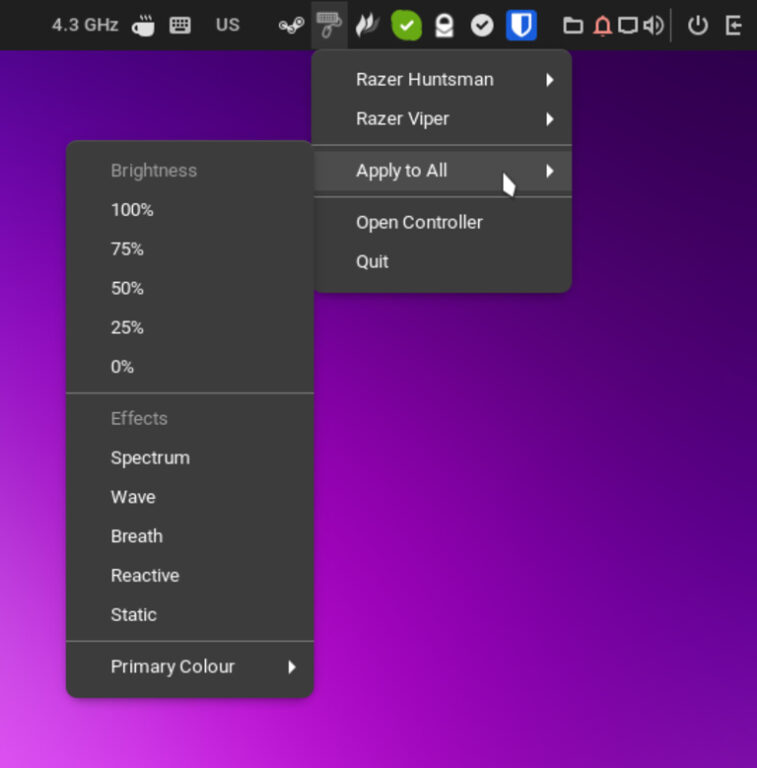Click the Razer keyboard-mouse tray icon
The image size is (757, 768).
(329, 25)
